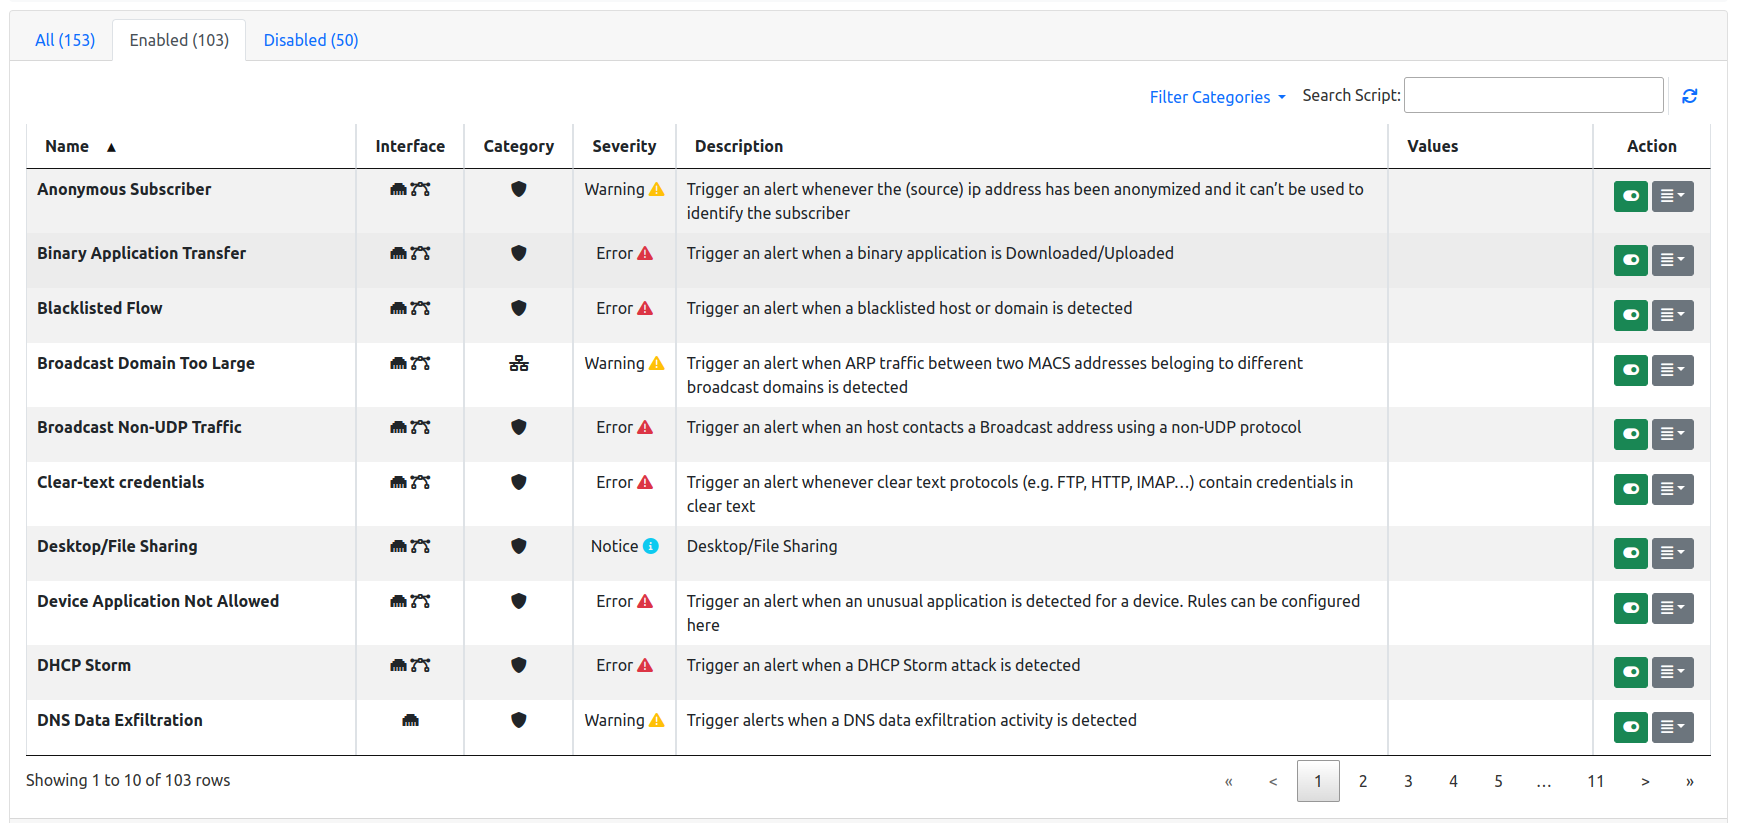This screenshot has height=823, width=1738.
Task: Click the shield category icon for Anonymous Subscriber
Action: click(518, 189)
